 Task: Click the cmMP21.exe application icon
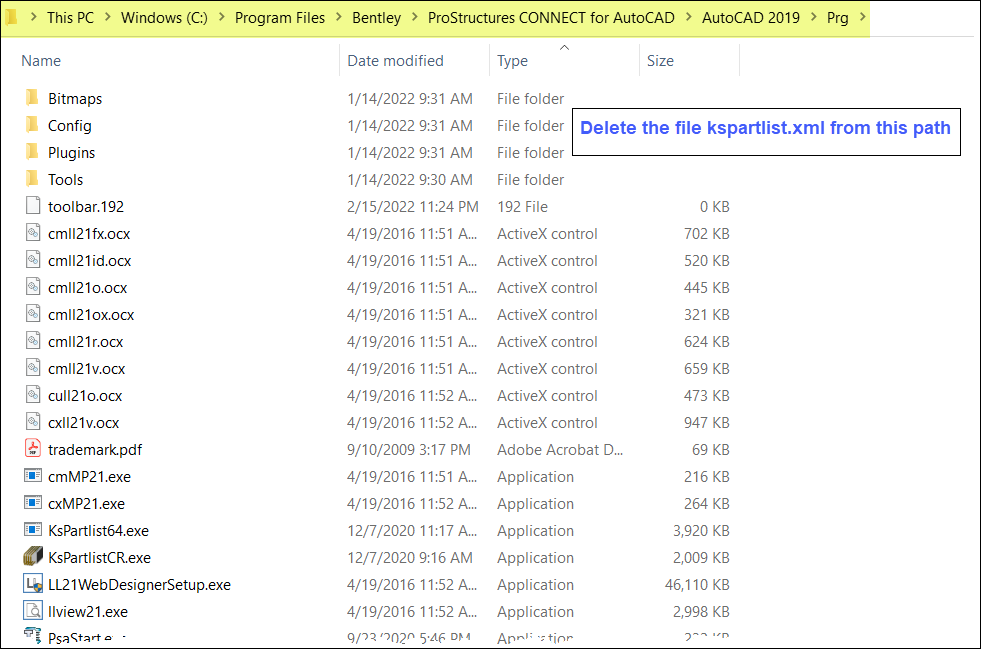(x=33, y=476)
